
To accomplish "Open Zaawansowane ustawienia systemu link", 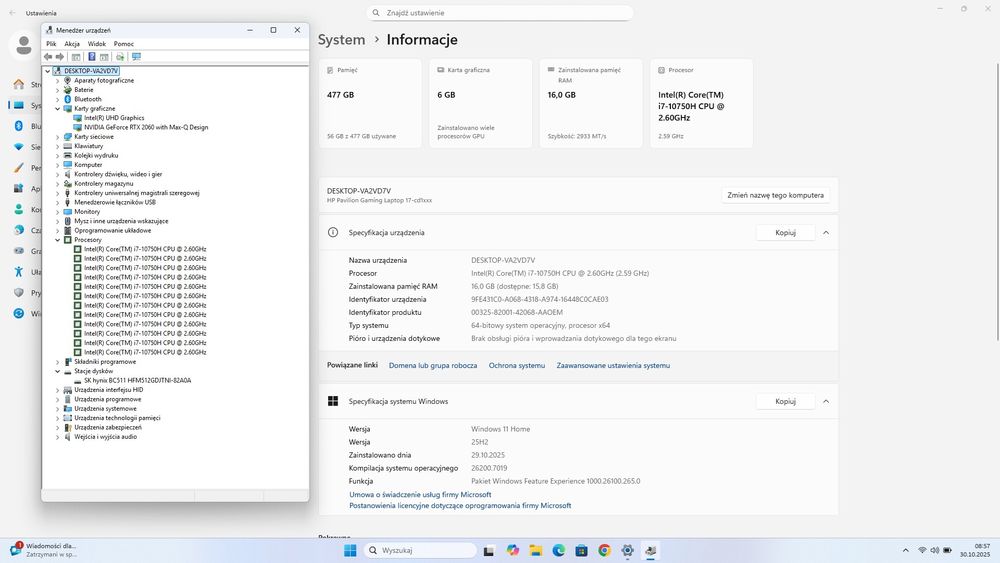I will [613, 365].
